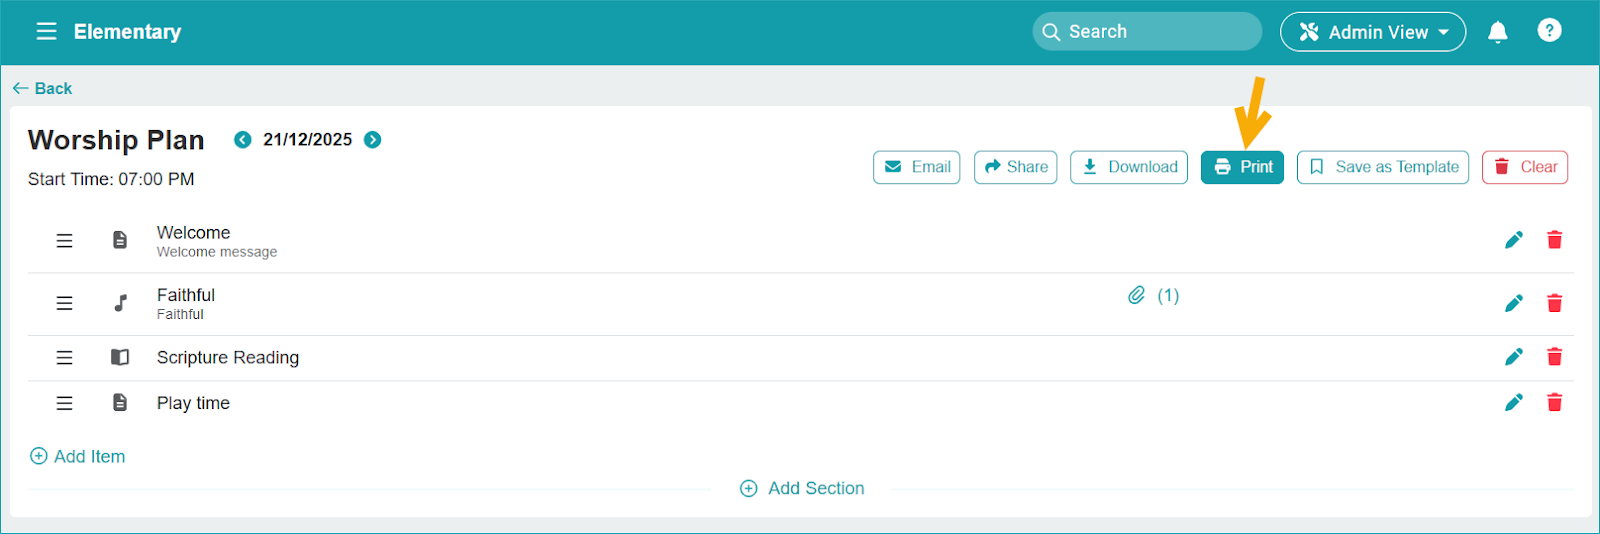This screenshot has width=1600, height=534.
Task: Save the plan as a template
Action: point(1382,167)
